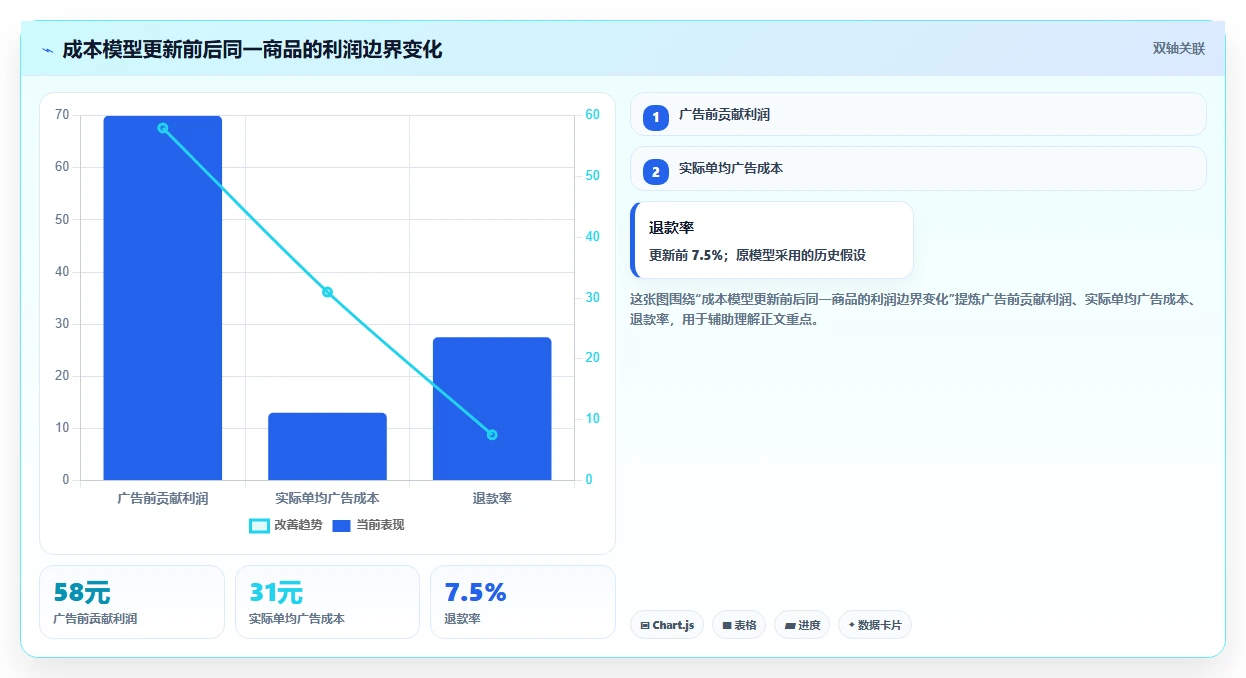Click the 广告前贡献利润 blue bar
Screen dimensions: 1246x678
[163, 298]
